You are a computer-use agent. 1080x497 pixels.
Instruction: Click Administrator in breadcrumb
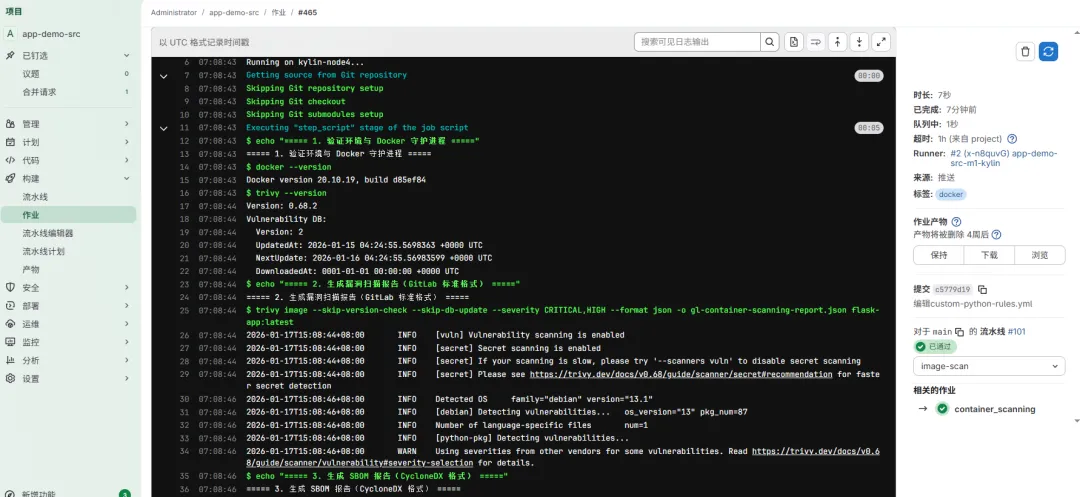click(x=174, y=12)
